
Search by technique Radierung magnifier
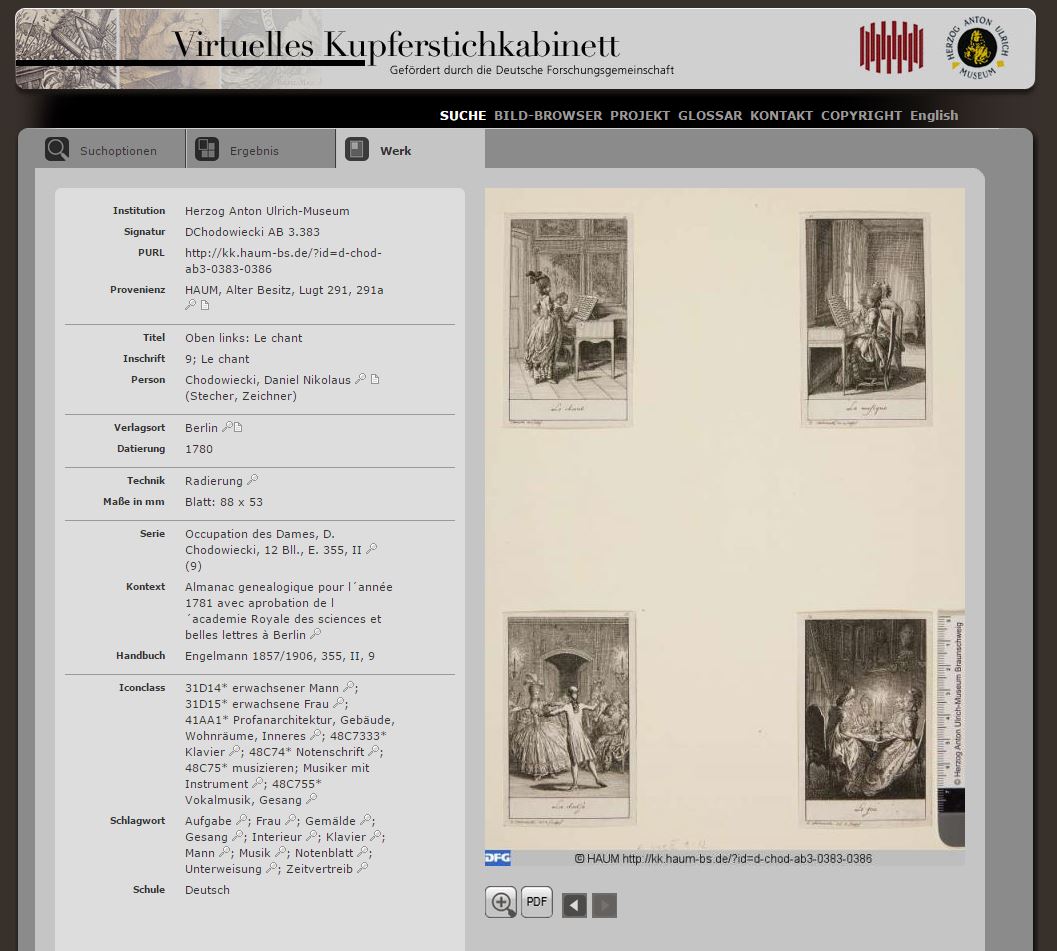(x=252, y=480)
